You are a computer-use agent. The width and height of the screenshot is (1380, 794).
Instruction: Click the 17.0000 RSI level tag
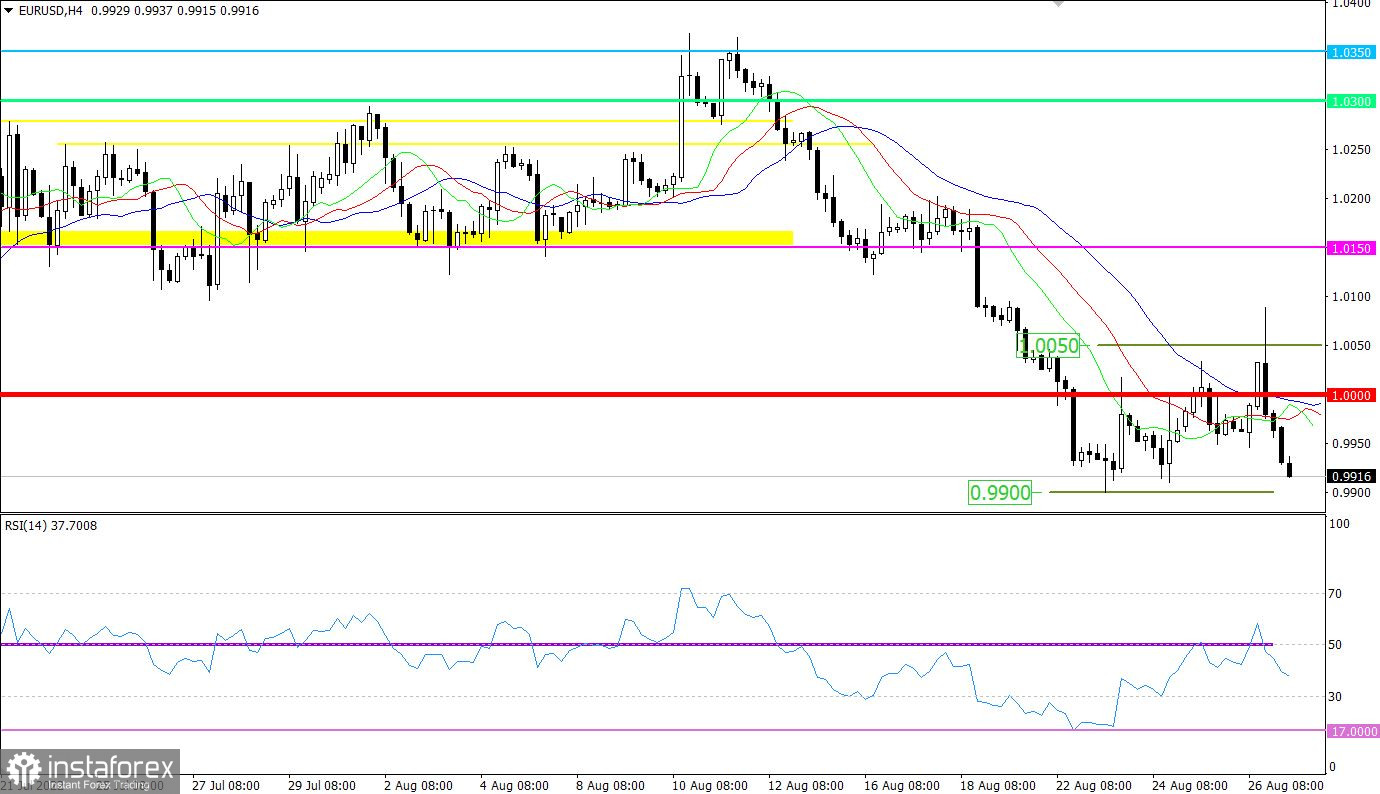1352,731
